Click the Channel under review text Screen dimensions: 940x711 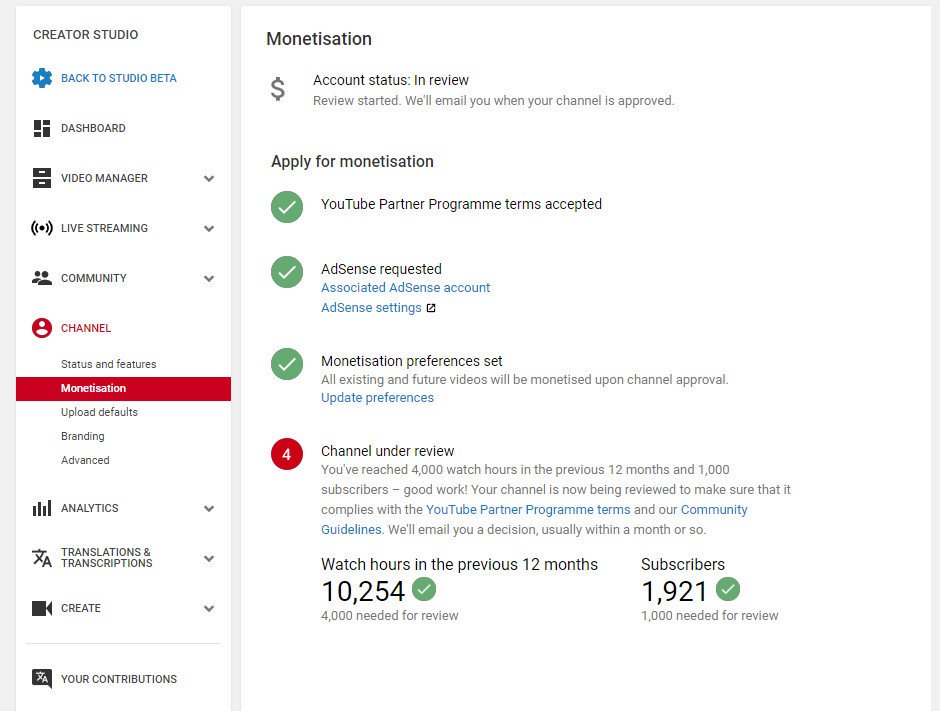(387, 451)
